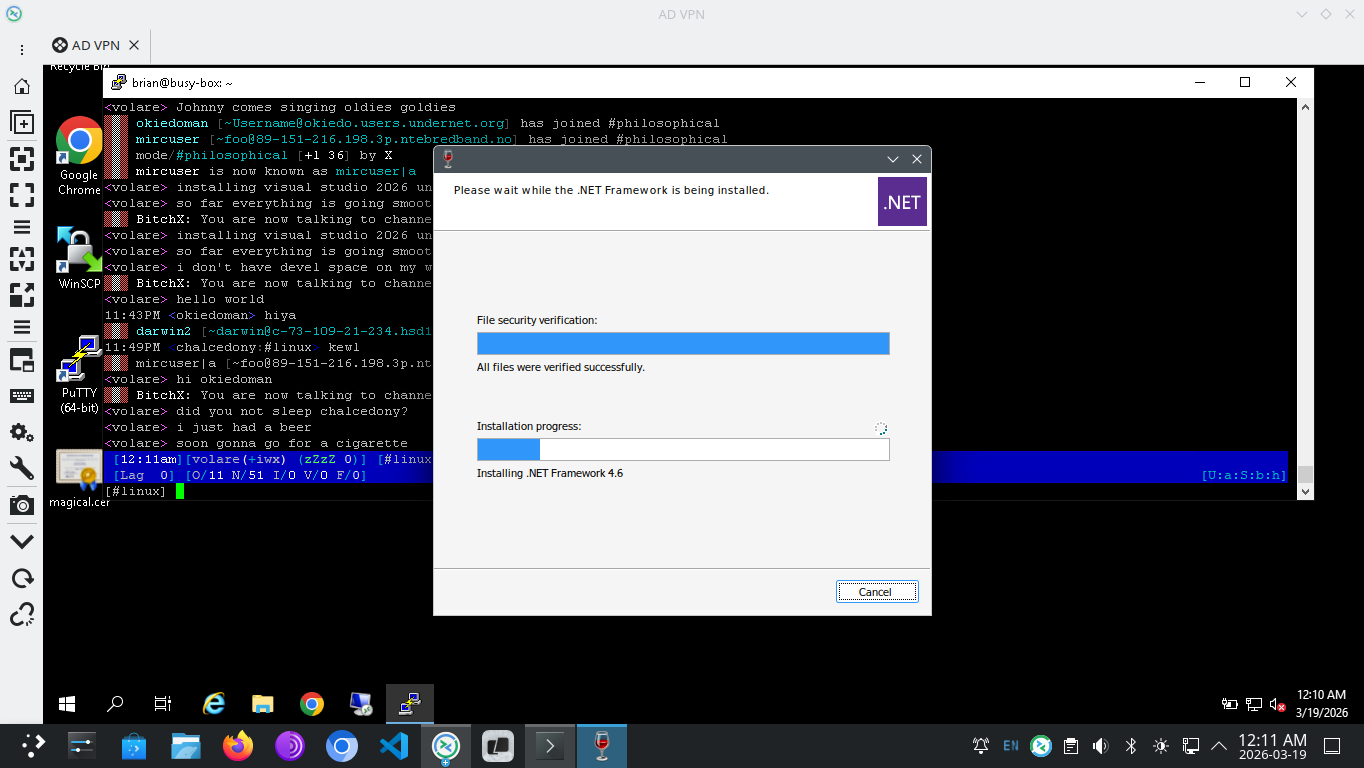1364x768 pixels.
Task: Click the Installation progress bar
Action: coord(683,449)
